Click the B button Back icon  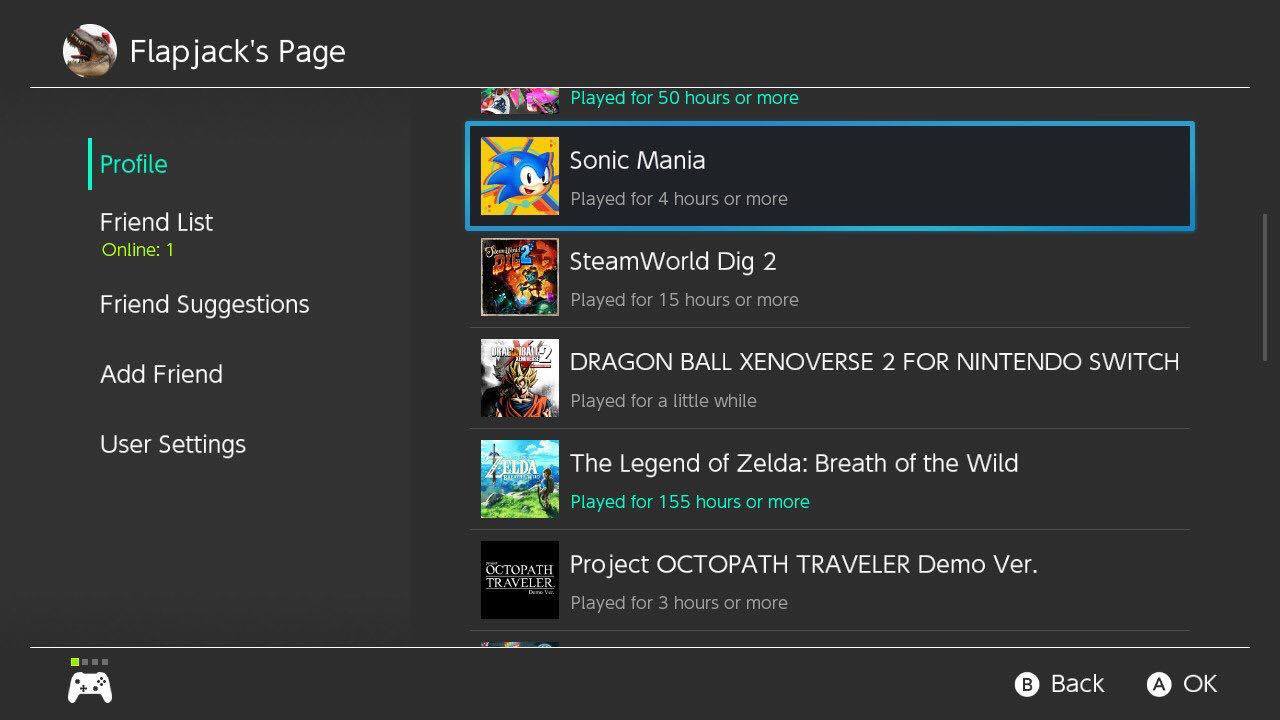click(x=1026, y=684)
